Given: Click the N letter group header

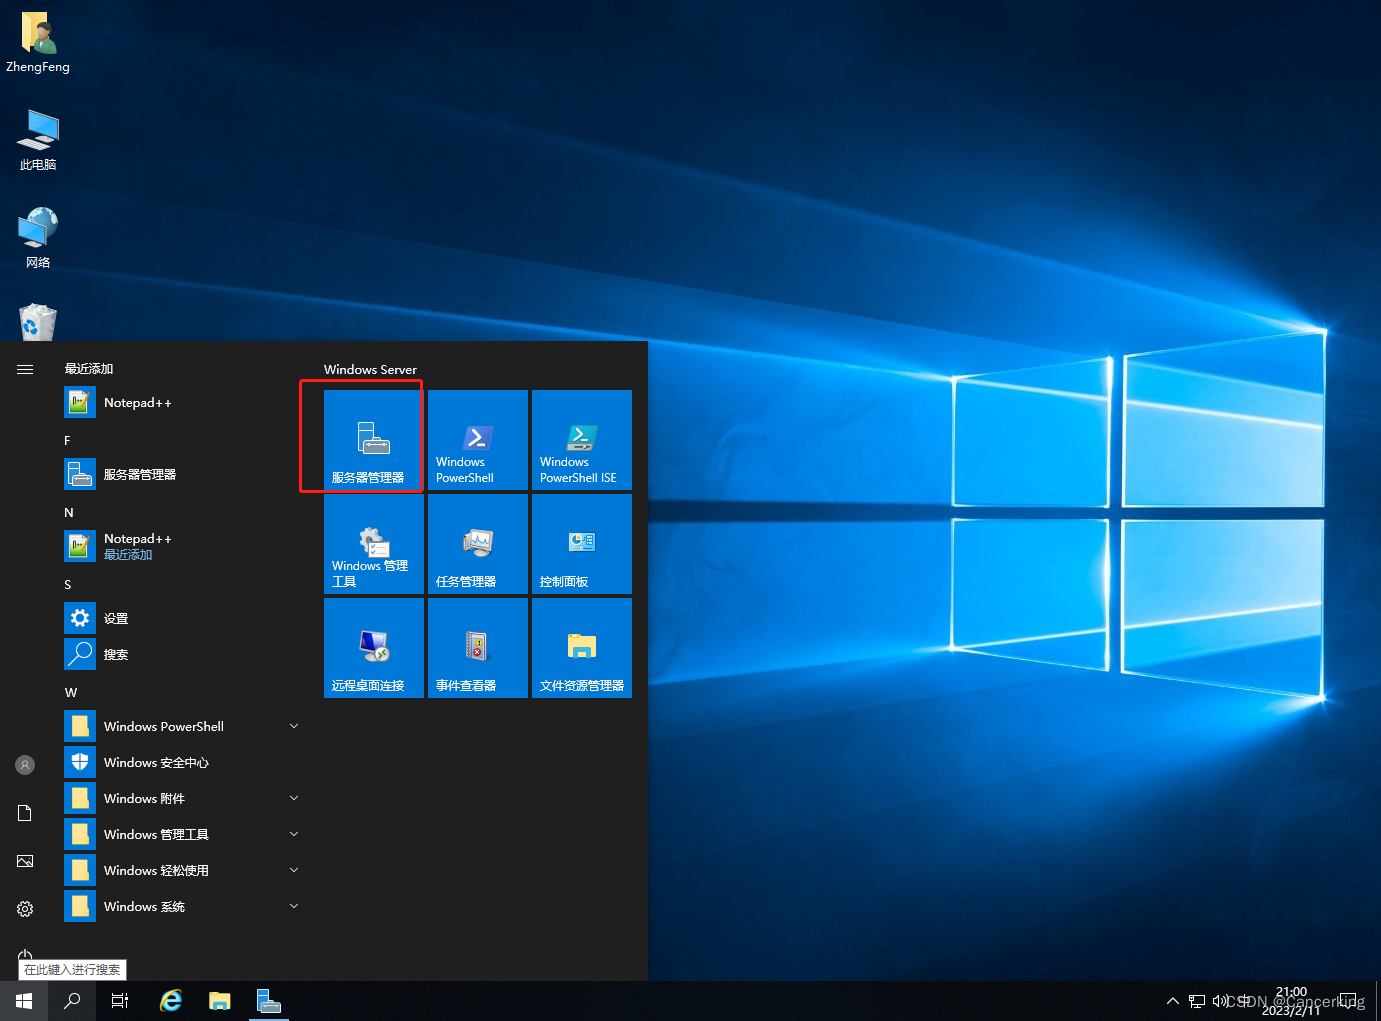Looking at the screenshot, I should (x=69, y=513).
